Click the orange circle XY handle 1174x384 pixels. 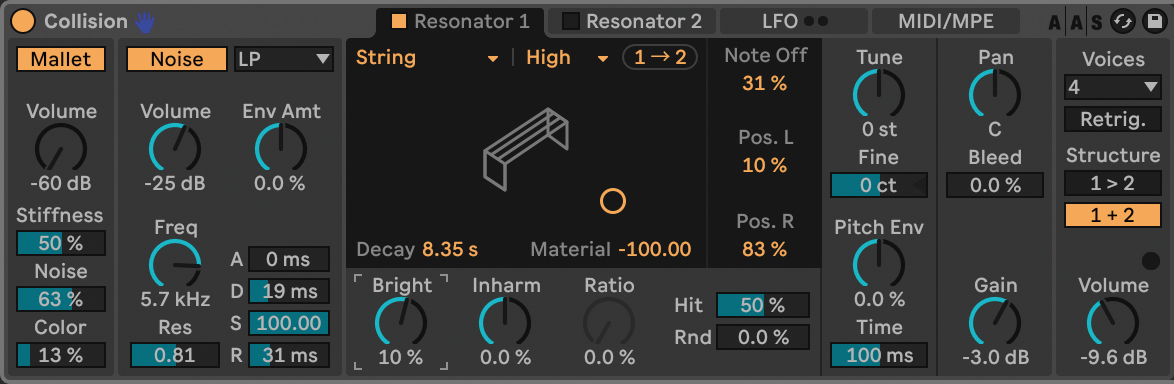coord(612,201)
